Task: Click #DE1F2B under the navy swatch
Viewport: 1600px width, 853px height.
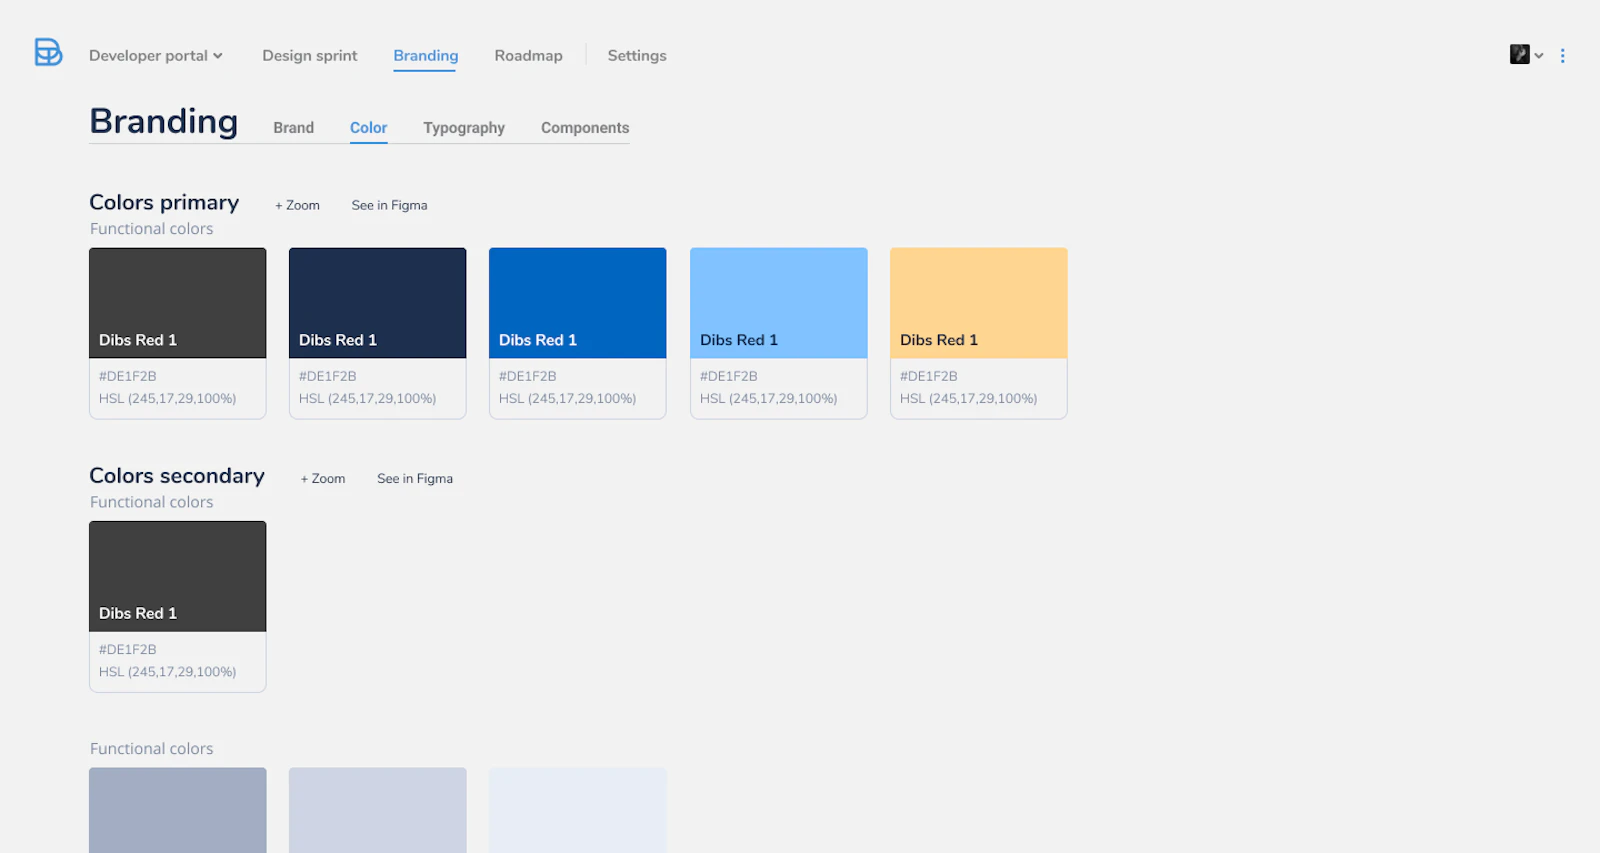Action: [x=328, y=376]
